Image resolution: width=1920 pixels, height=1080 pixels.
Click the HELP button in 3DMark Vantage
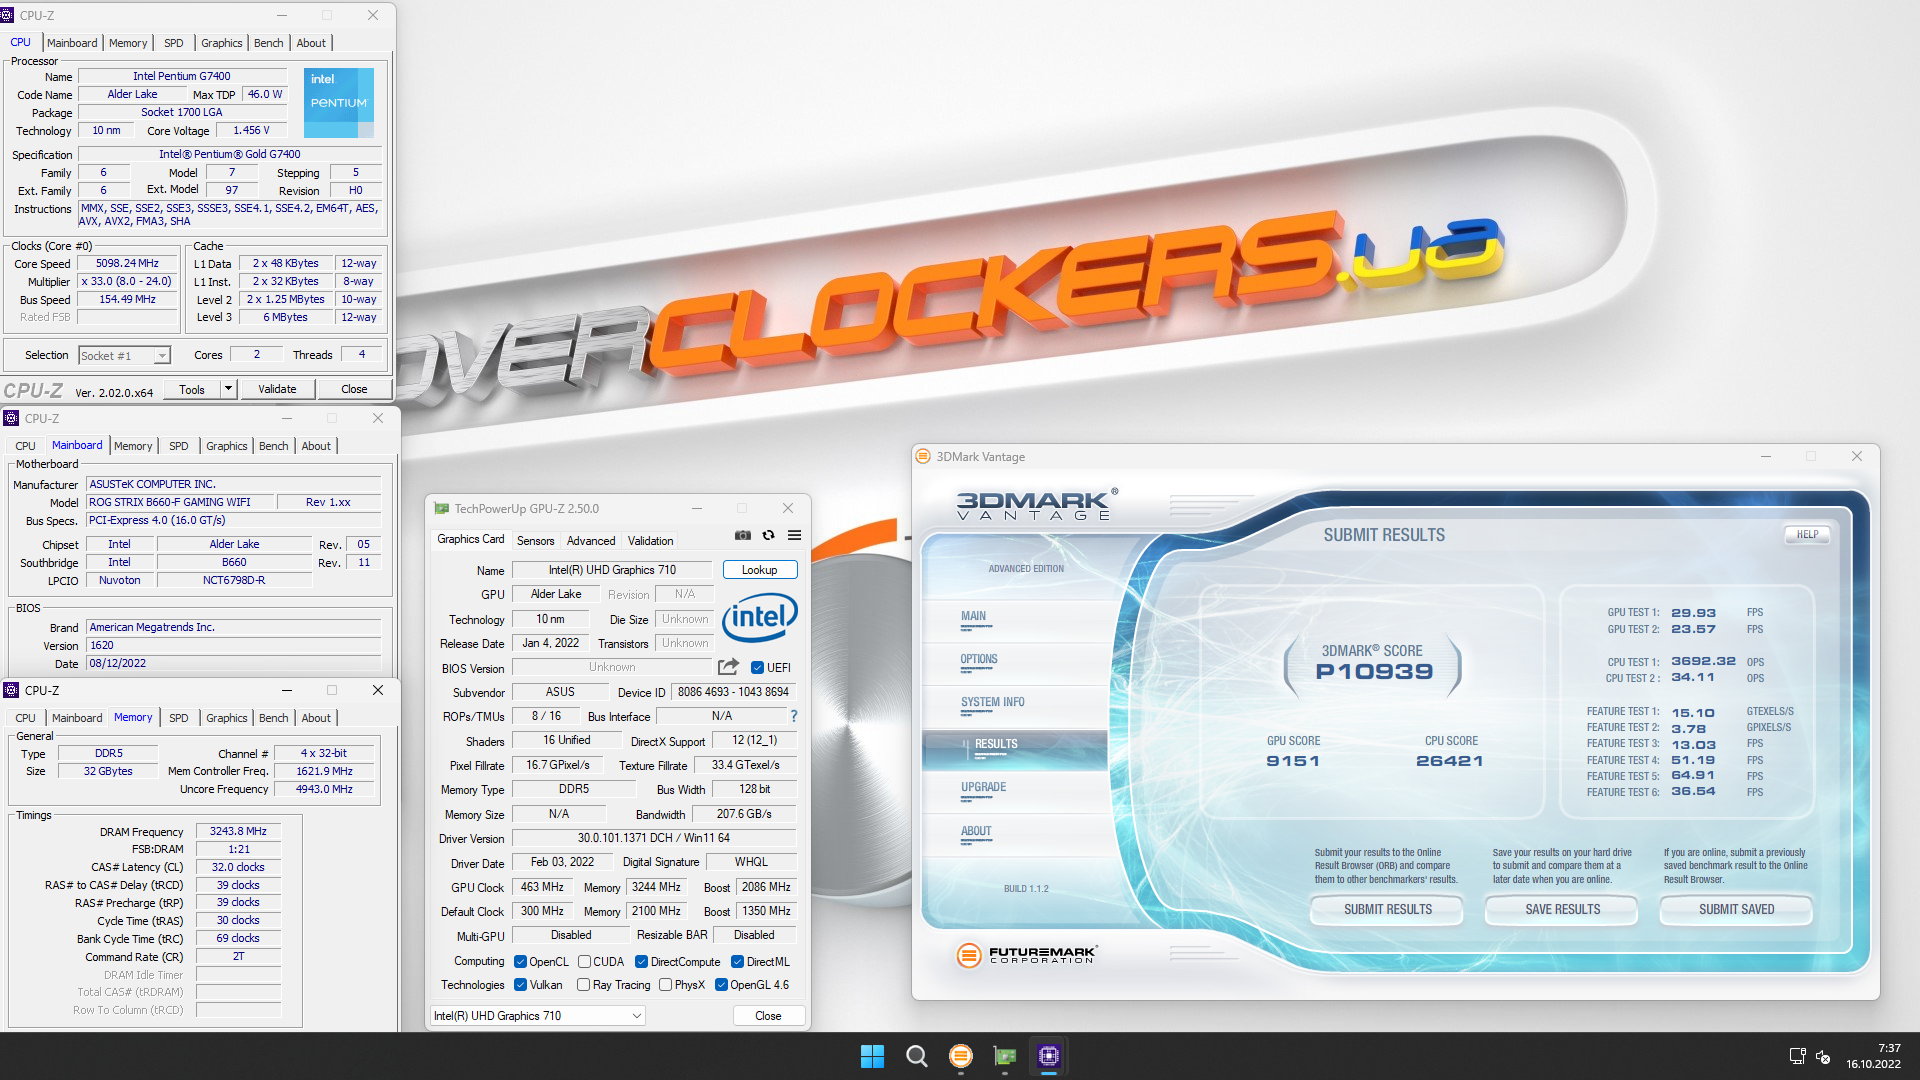(x=1807, y=534)
